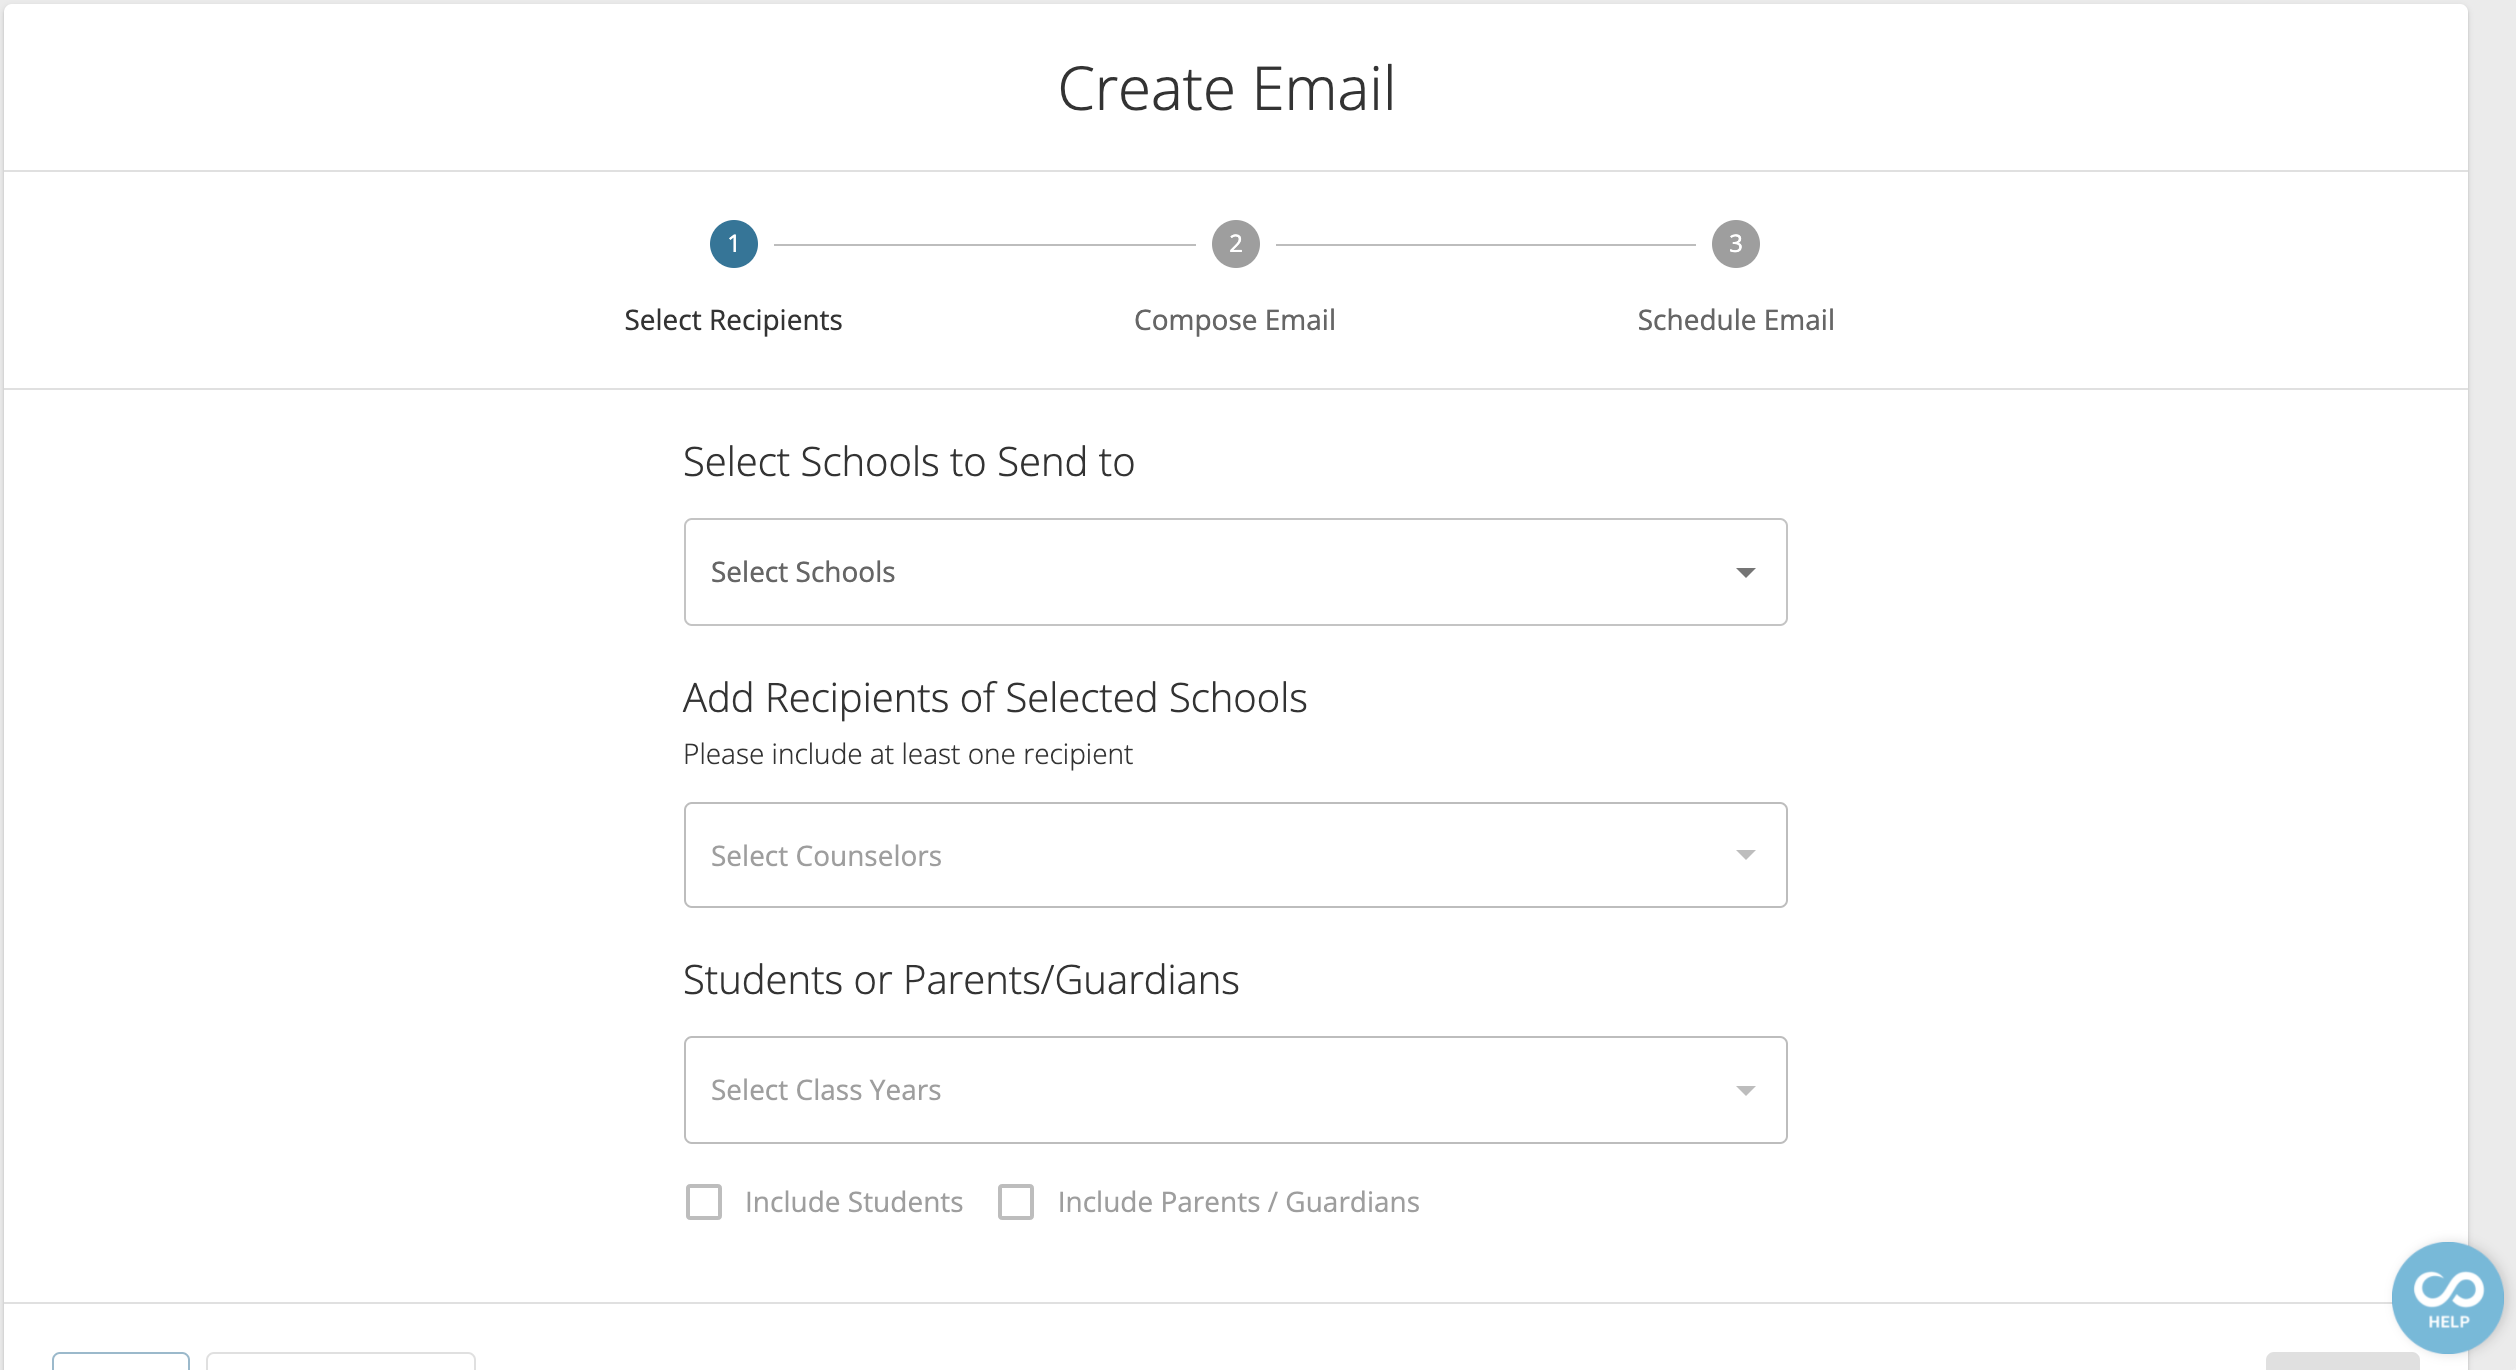Click the step 3 circle indicator
Viewport: 2516px width, 1370px height.
pos(1736,244)
